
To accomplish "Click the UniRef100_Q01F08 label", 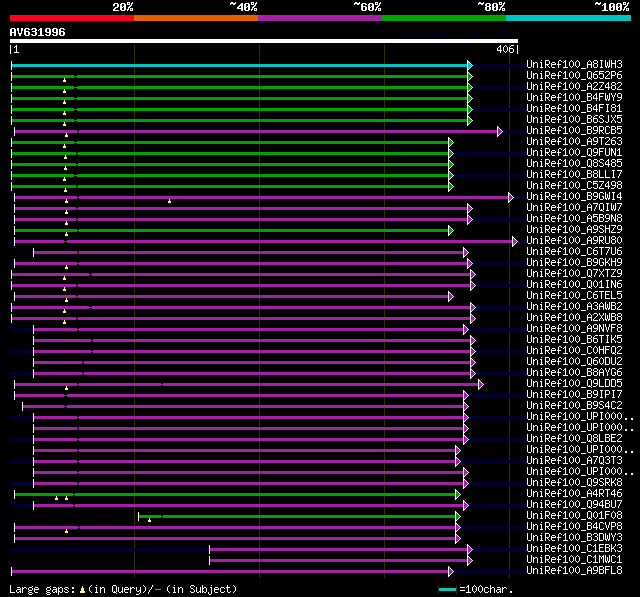I will pos(574,516).
